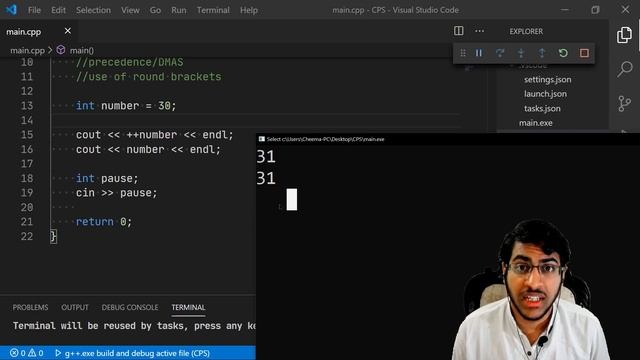The height and width of the screenshot is (360, 640).
Task: Click the EXPLORER panel header
Action: point(526,31)
